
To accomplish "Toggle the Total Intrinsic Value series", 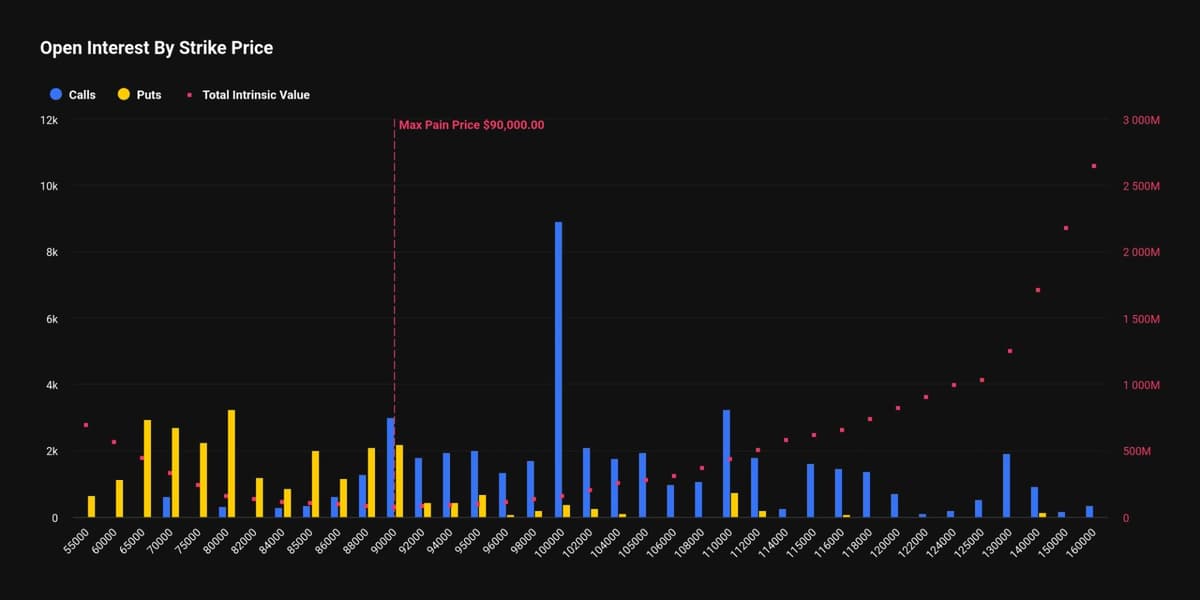I will (247, 94).
